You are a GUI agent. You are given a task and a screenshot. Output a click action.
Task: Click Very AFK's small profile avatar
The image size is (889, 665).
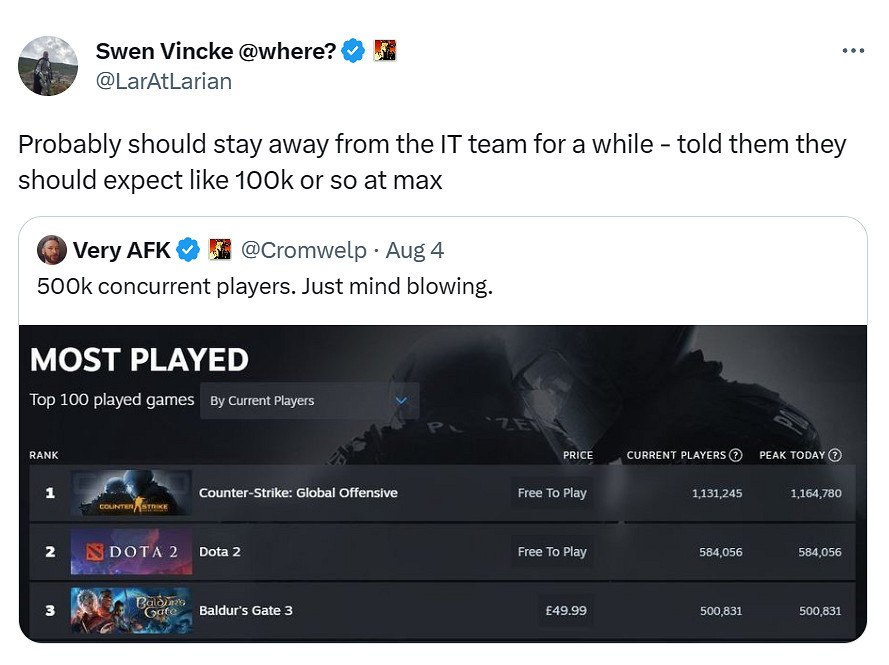51,249
